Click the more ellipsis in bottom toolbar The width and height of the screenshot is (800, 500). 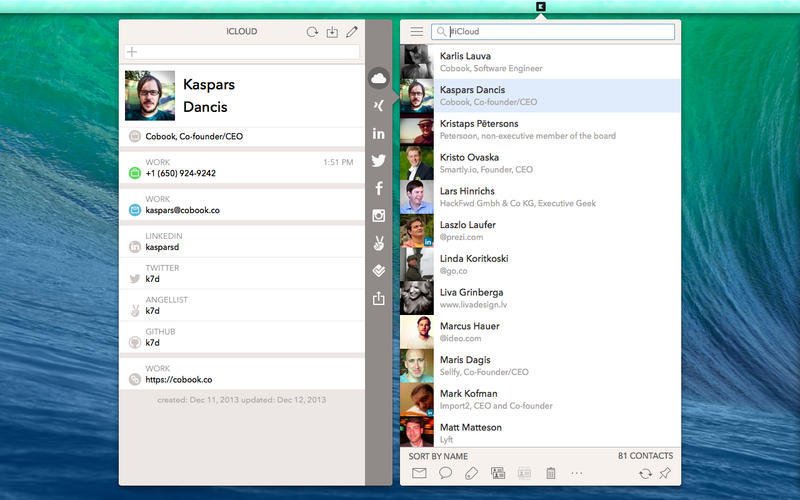coord(577,473)
